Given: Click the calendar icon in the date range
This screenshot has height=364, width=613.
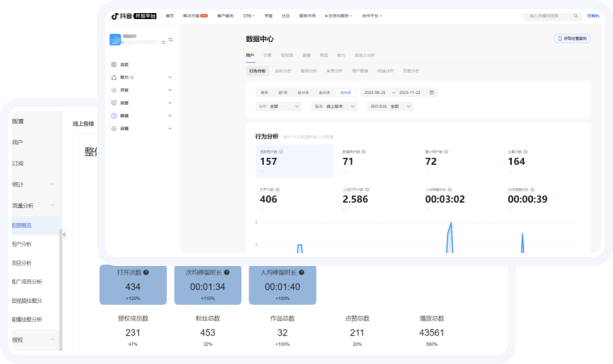Looking at the screenshot, I should [x=432, y=92].
